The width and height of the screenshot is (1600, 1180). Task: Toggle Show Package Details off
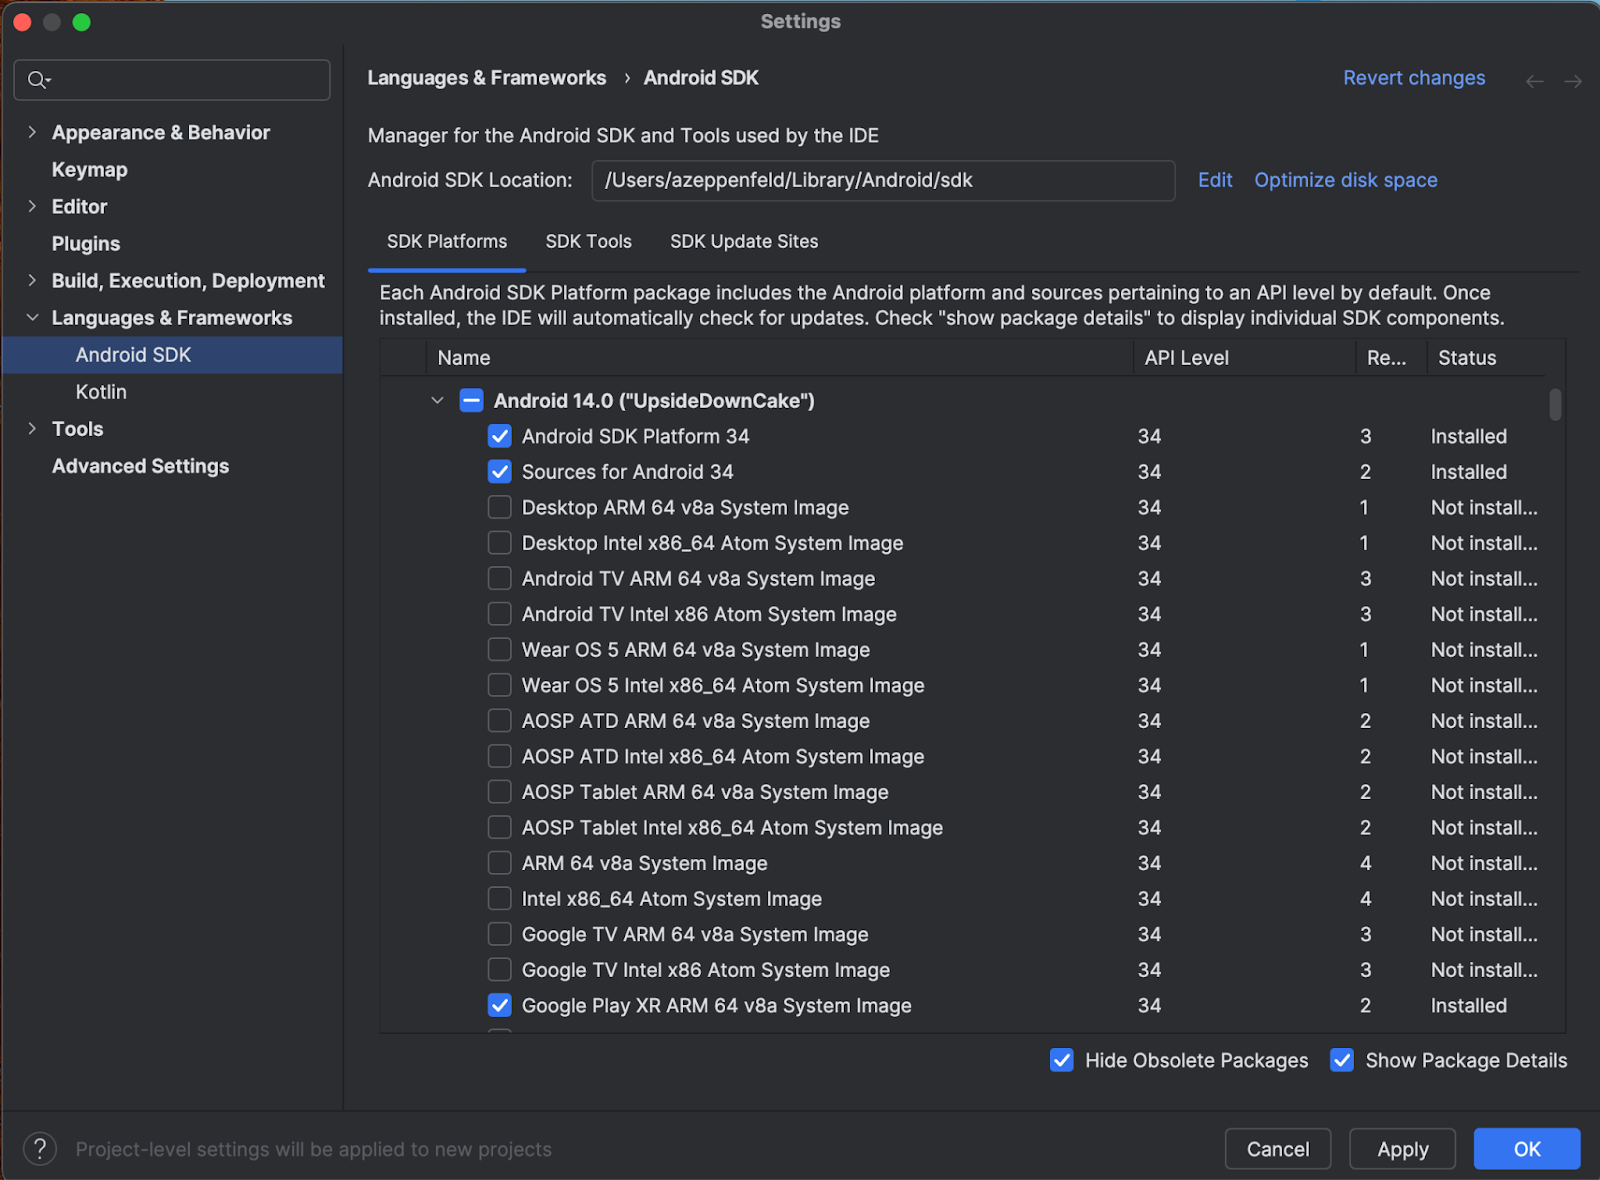point(1342,1060)
